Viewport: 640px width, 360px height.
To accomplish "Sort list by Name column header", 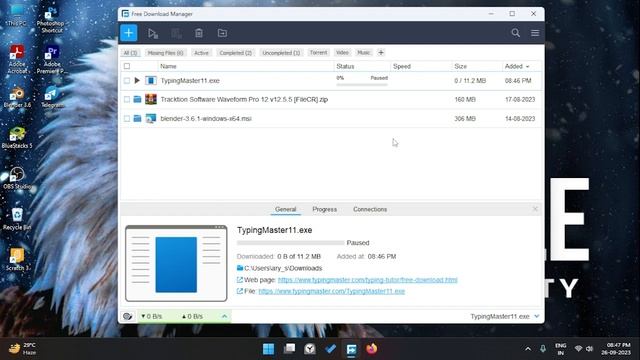I will tap(168, 66).
